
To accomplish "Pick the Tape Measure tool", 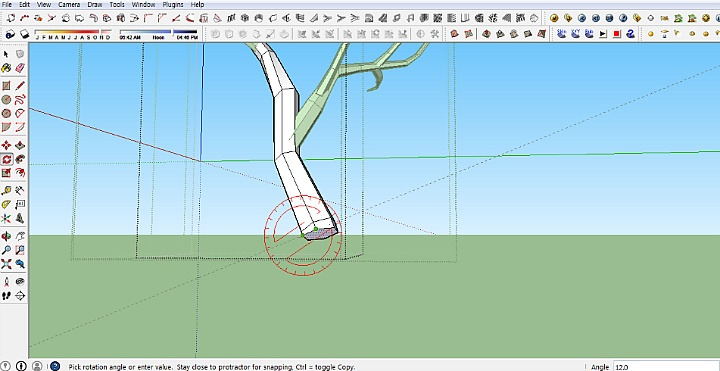I will [6, 191].
